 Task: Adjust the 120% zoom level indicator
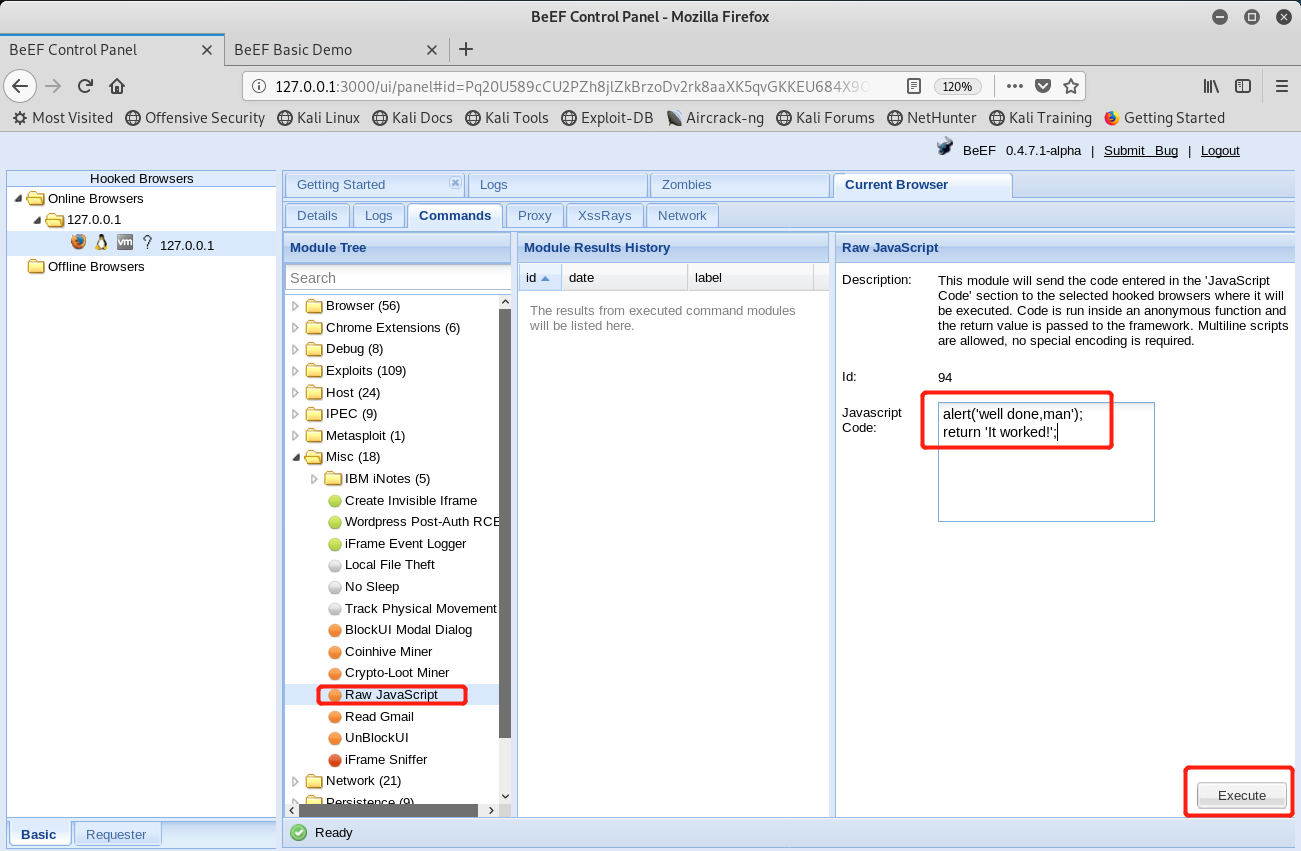957,87
